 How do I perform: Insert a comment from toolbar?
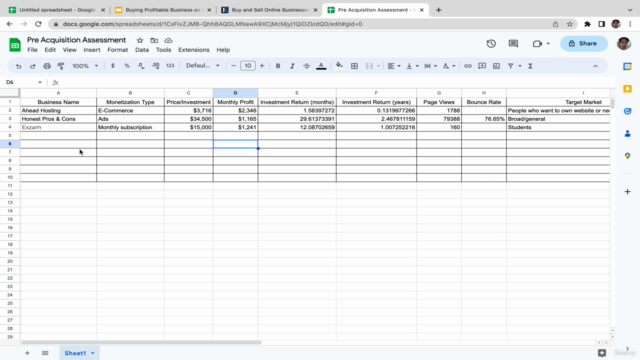[482, 66]
